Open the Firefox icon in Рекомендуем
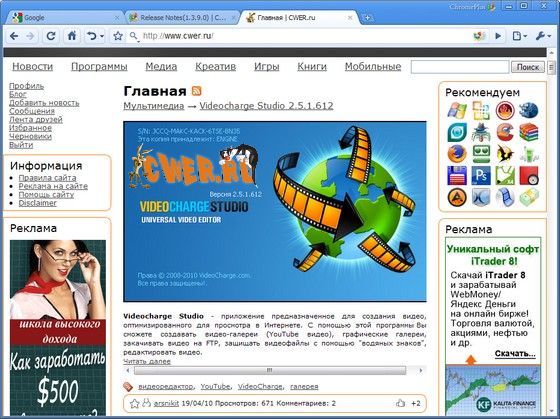Screen dimensions: 560x419 pos(457,154)
